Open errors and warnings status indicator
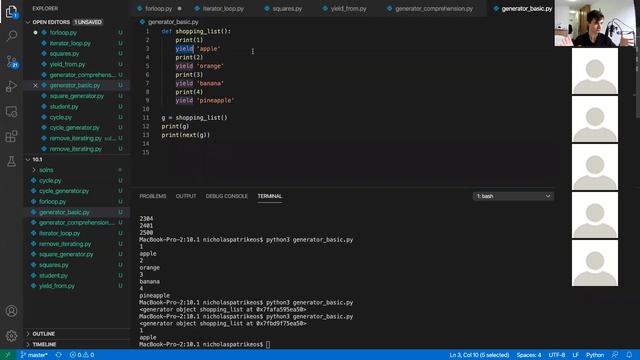 click(82, 355)
